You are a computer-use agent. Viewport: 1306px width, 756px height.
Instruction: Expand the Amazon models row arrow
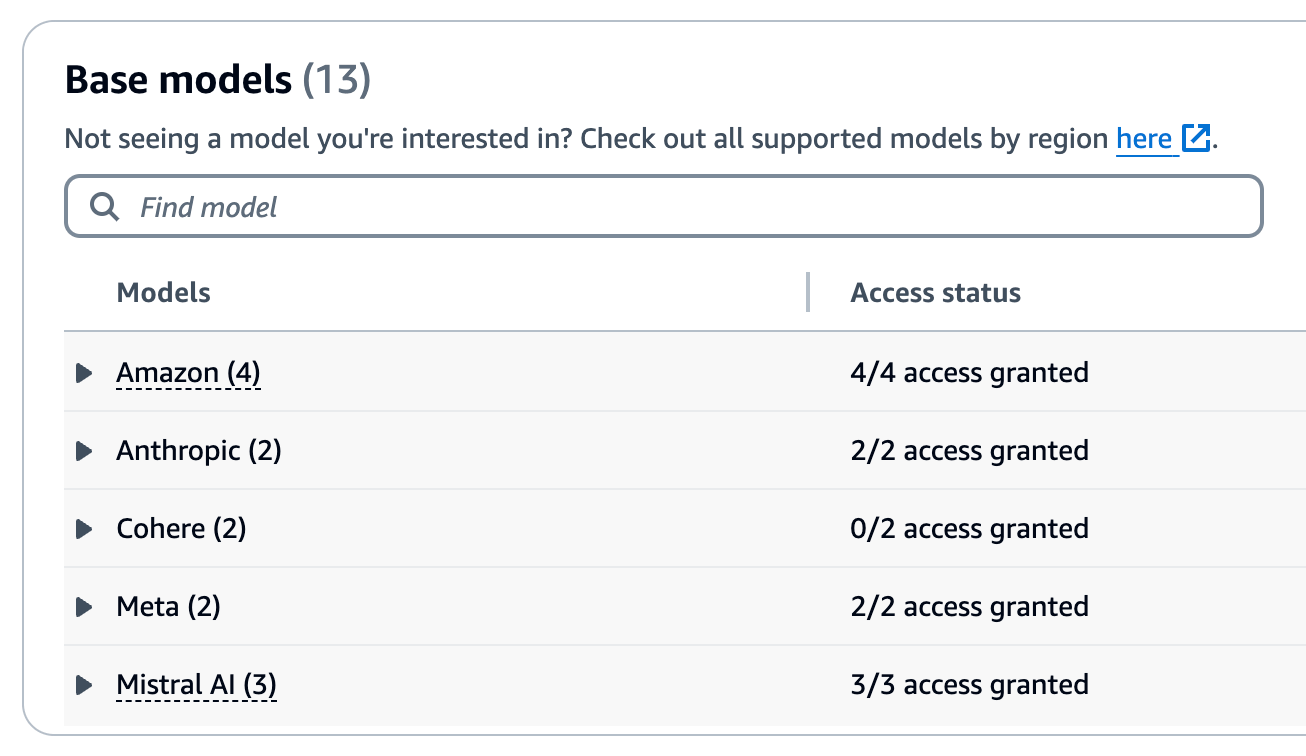click(x=84, y=373)
